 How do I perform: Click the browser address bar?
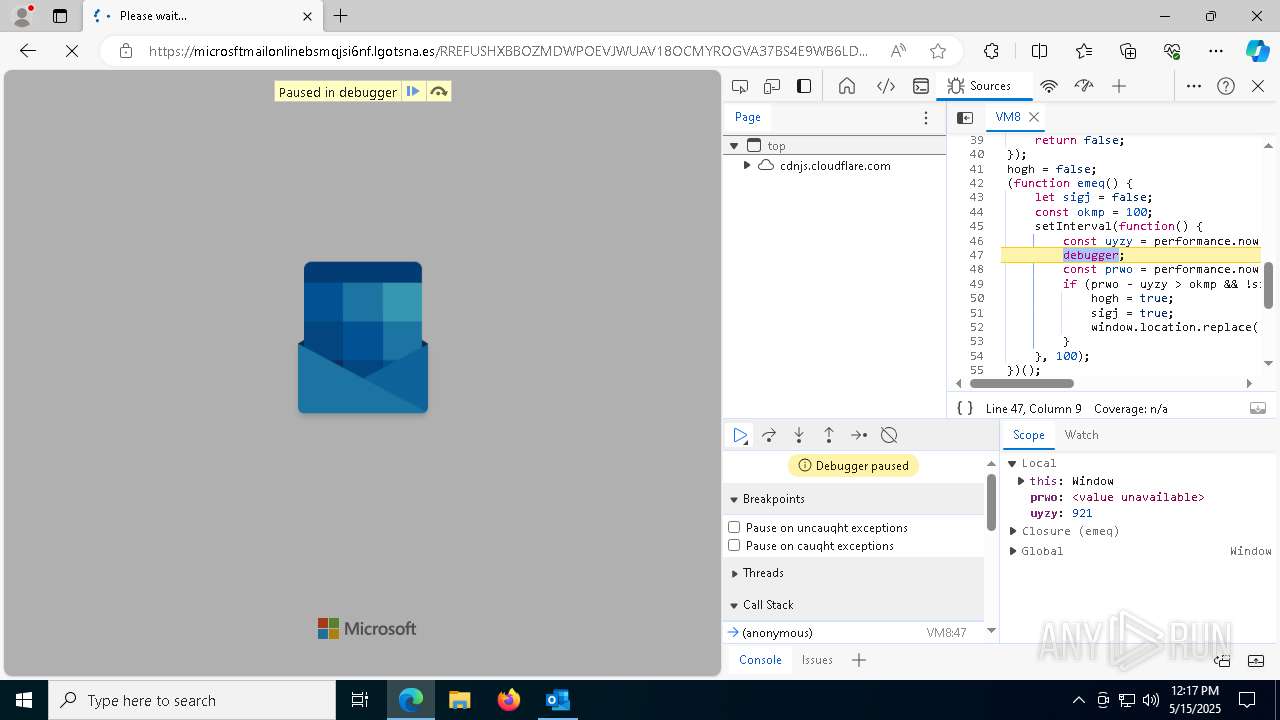pos(509,51)
